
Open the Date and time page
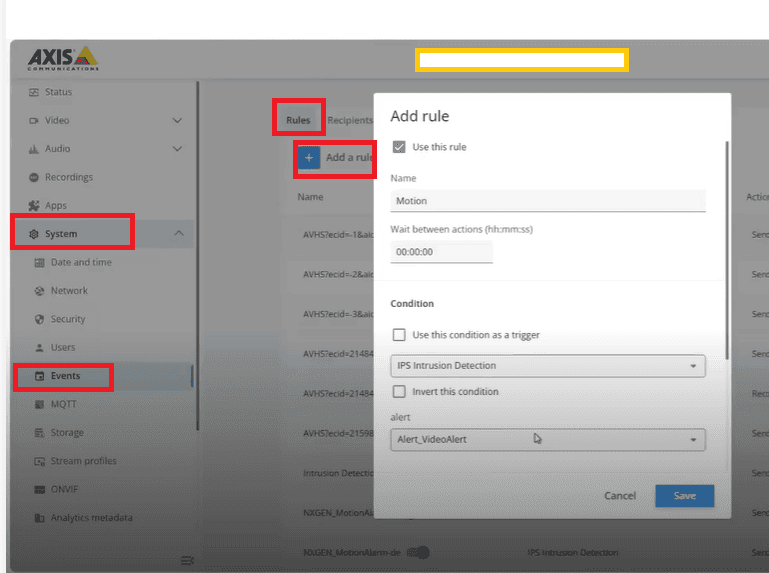(x=81, y=263)
